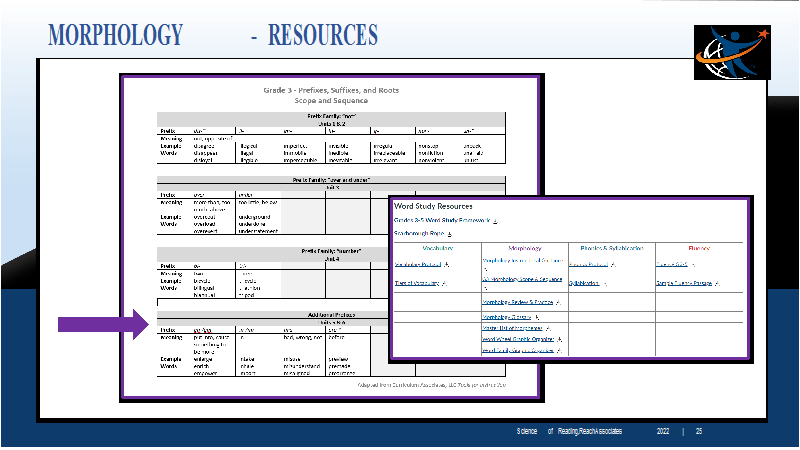Click the Scope and Sequence subtitle
Viewport: 800px width, 450px height.
[x=331, y=101]
